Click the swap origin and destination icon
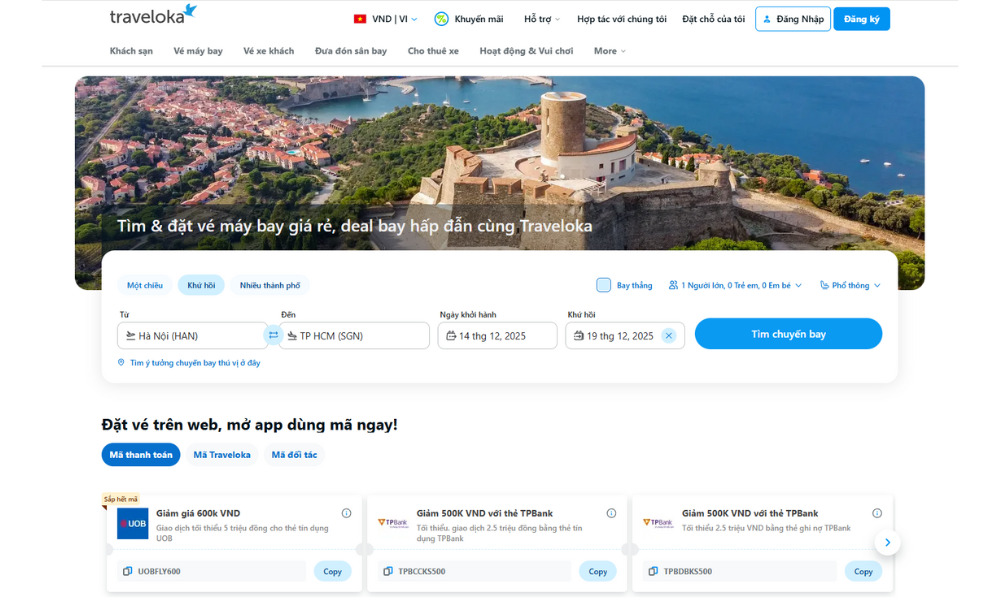1000x600 pixels. tap(274, 335)
